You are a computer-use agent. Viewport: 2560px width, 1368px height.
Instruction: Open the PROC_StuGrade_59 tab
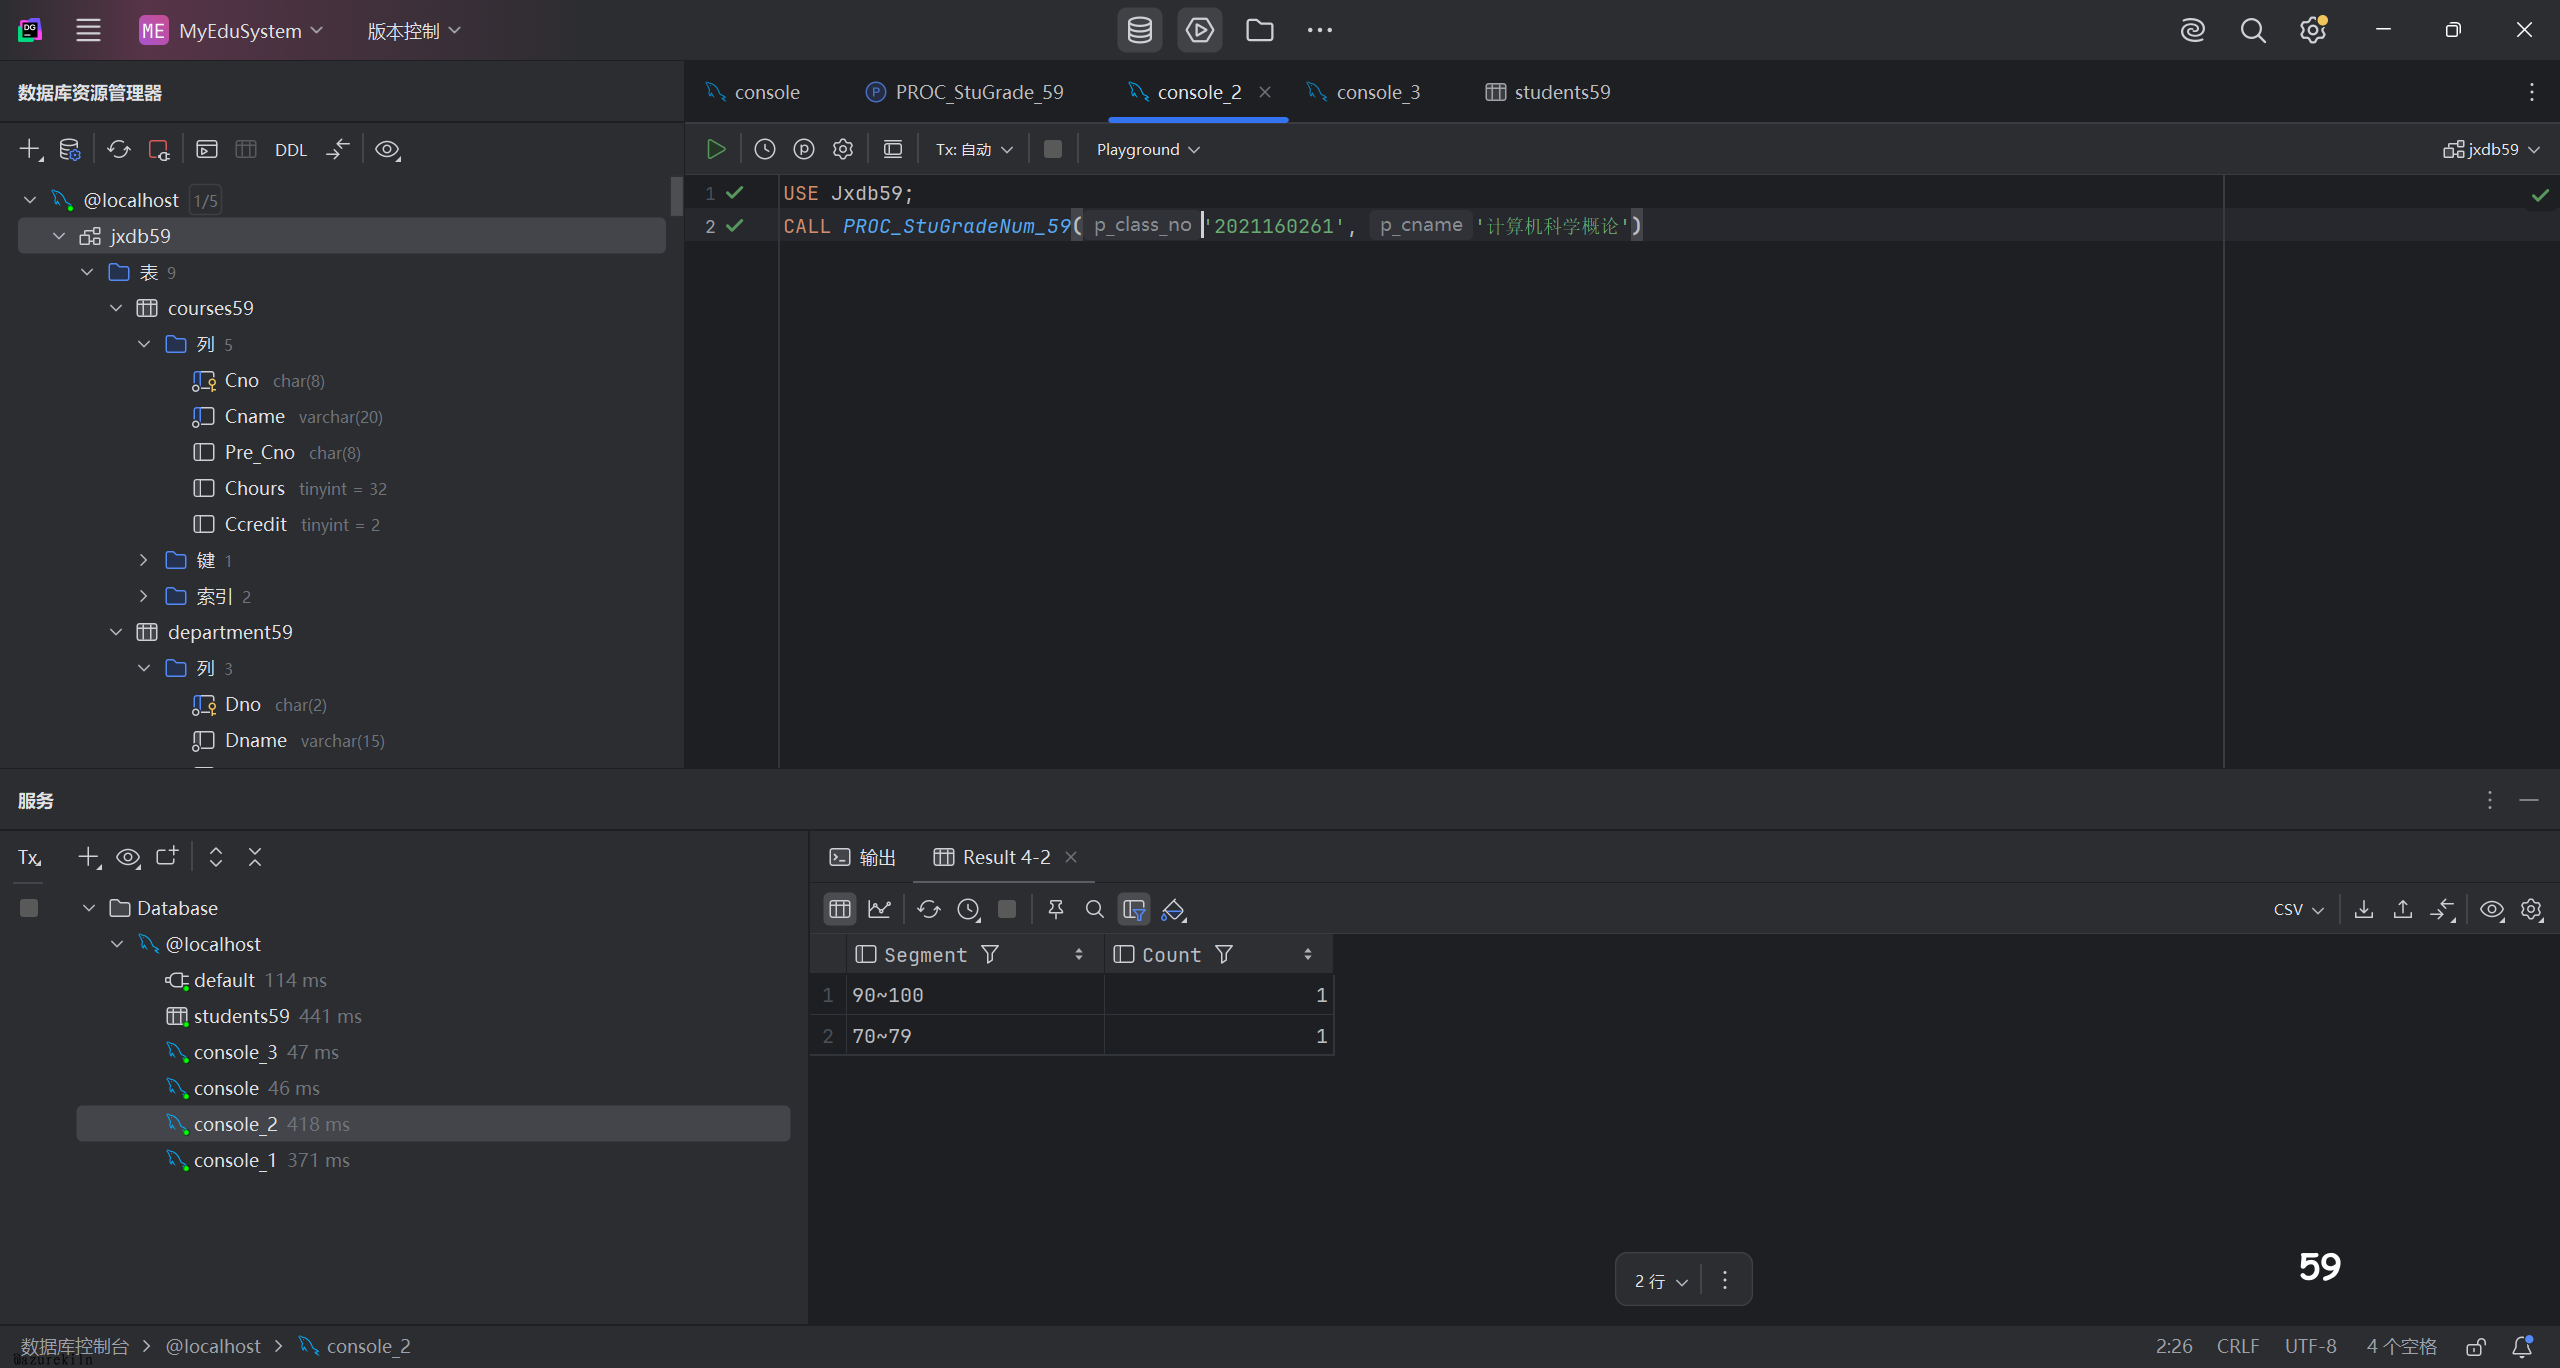(x=978, y=92)
